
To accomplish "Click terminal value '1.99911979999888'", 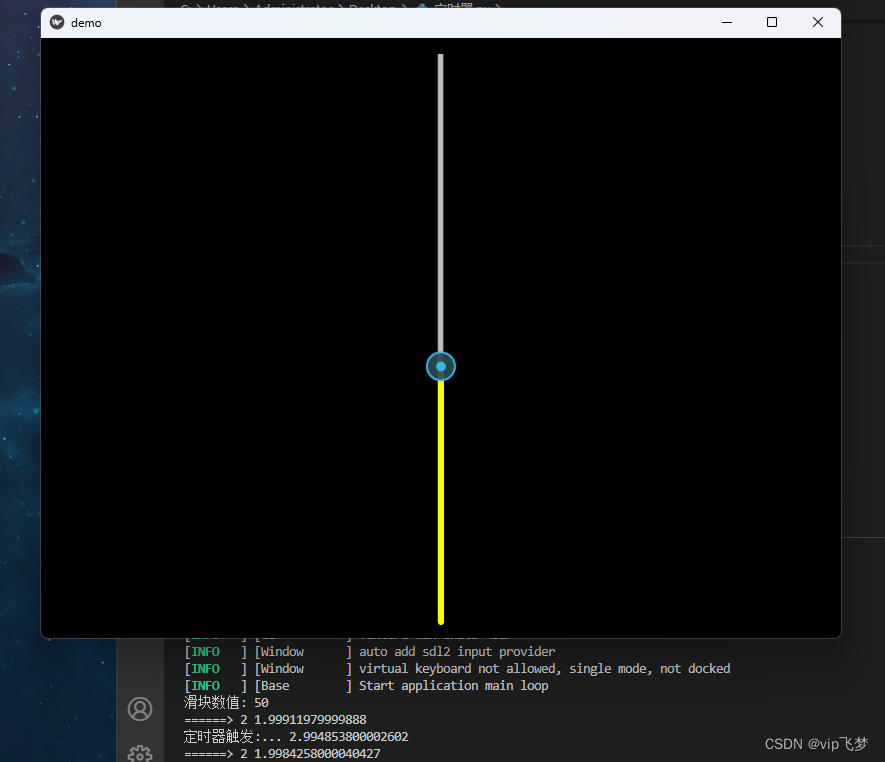I will [310, 720].
